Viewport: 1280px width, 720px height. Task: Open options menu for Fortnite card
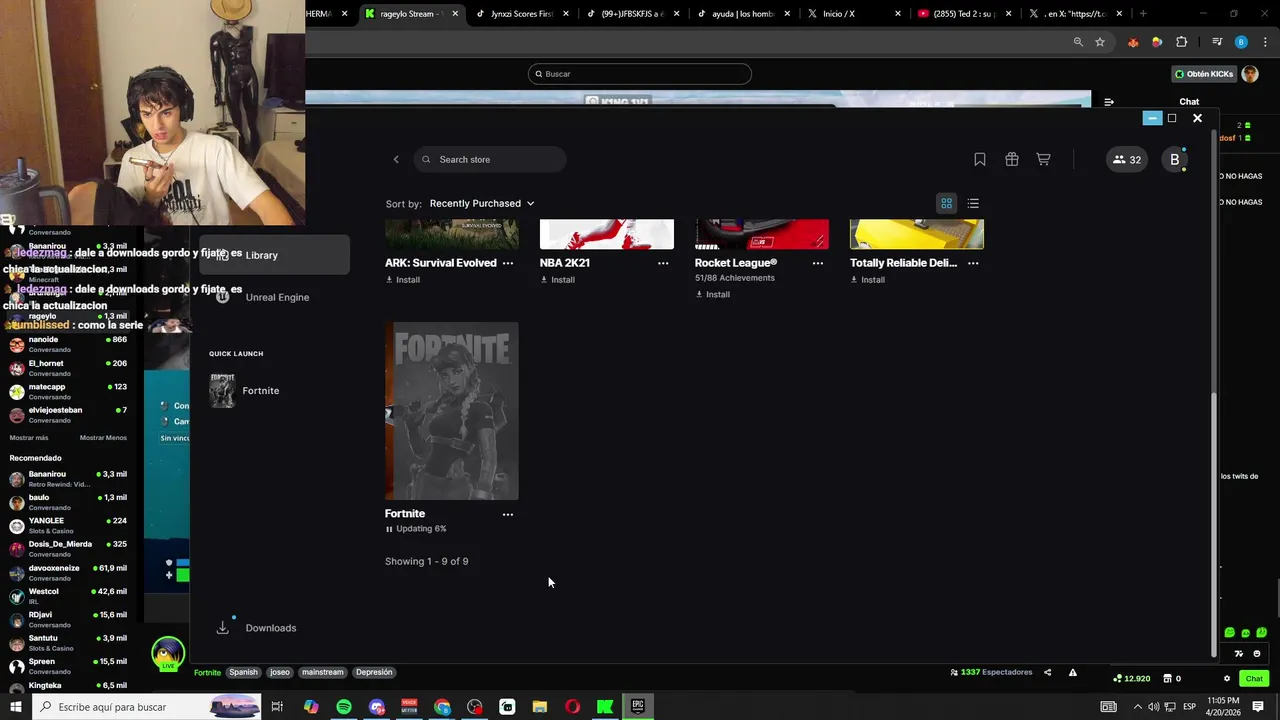(508, 514)
